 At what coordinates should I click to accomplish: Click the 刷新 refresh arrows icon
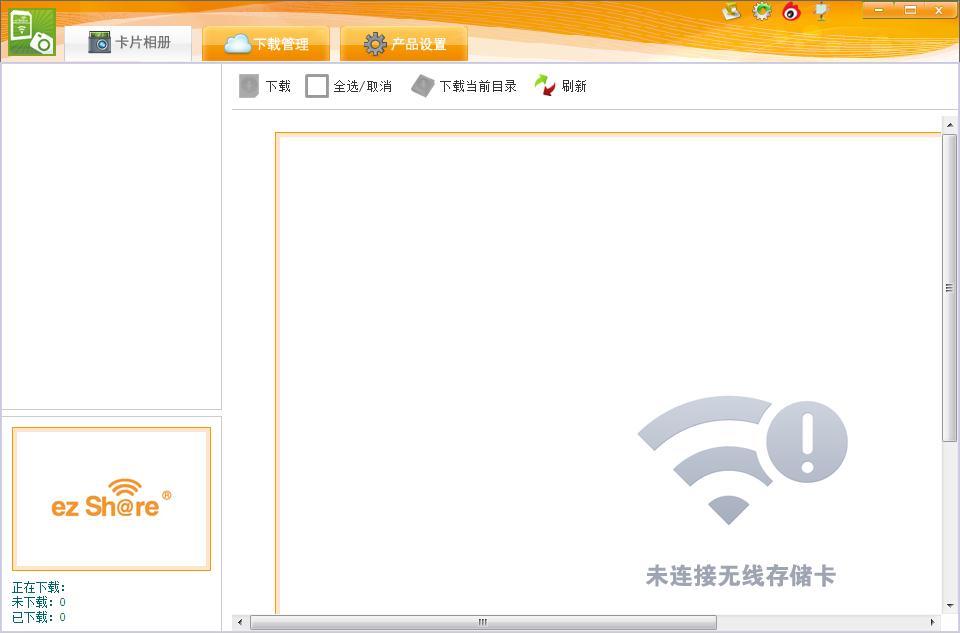543,85
